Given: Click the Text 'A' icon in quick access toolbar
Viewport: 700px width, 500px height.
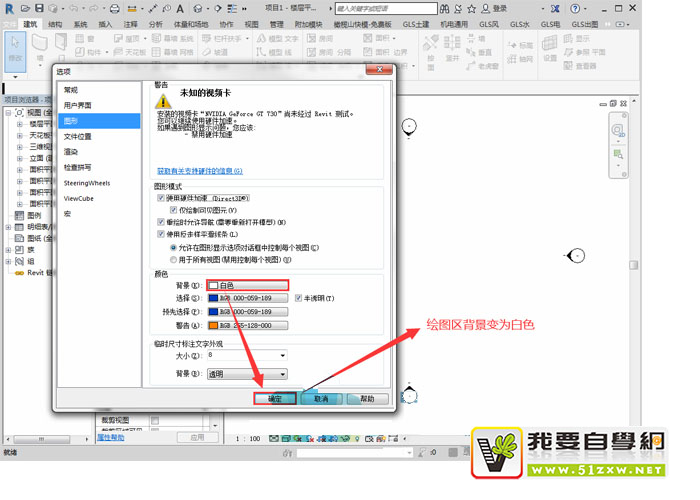Looking at the screenshot, I should 180,8.
